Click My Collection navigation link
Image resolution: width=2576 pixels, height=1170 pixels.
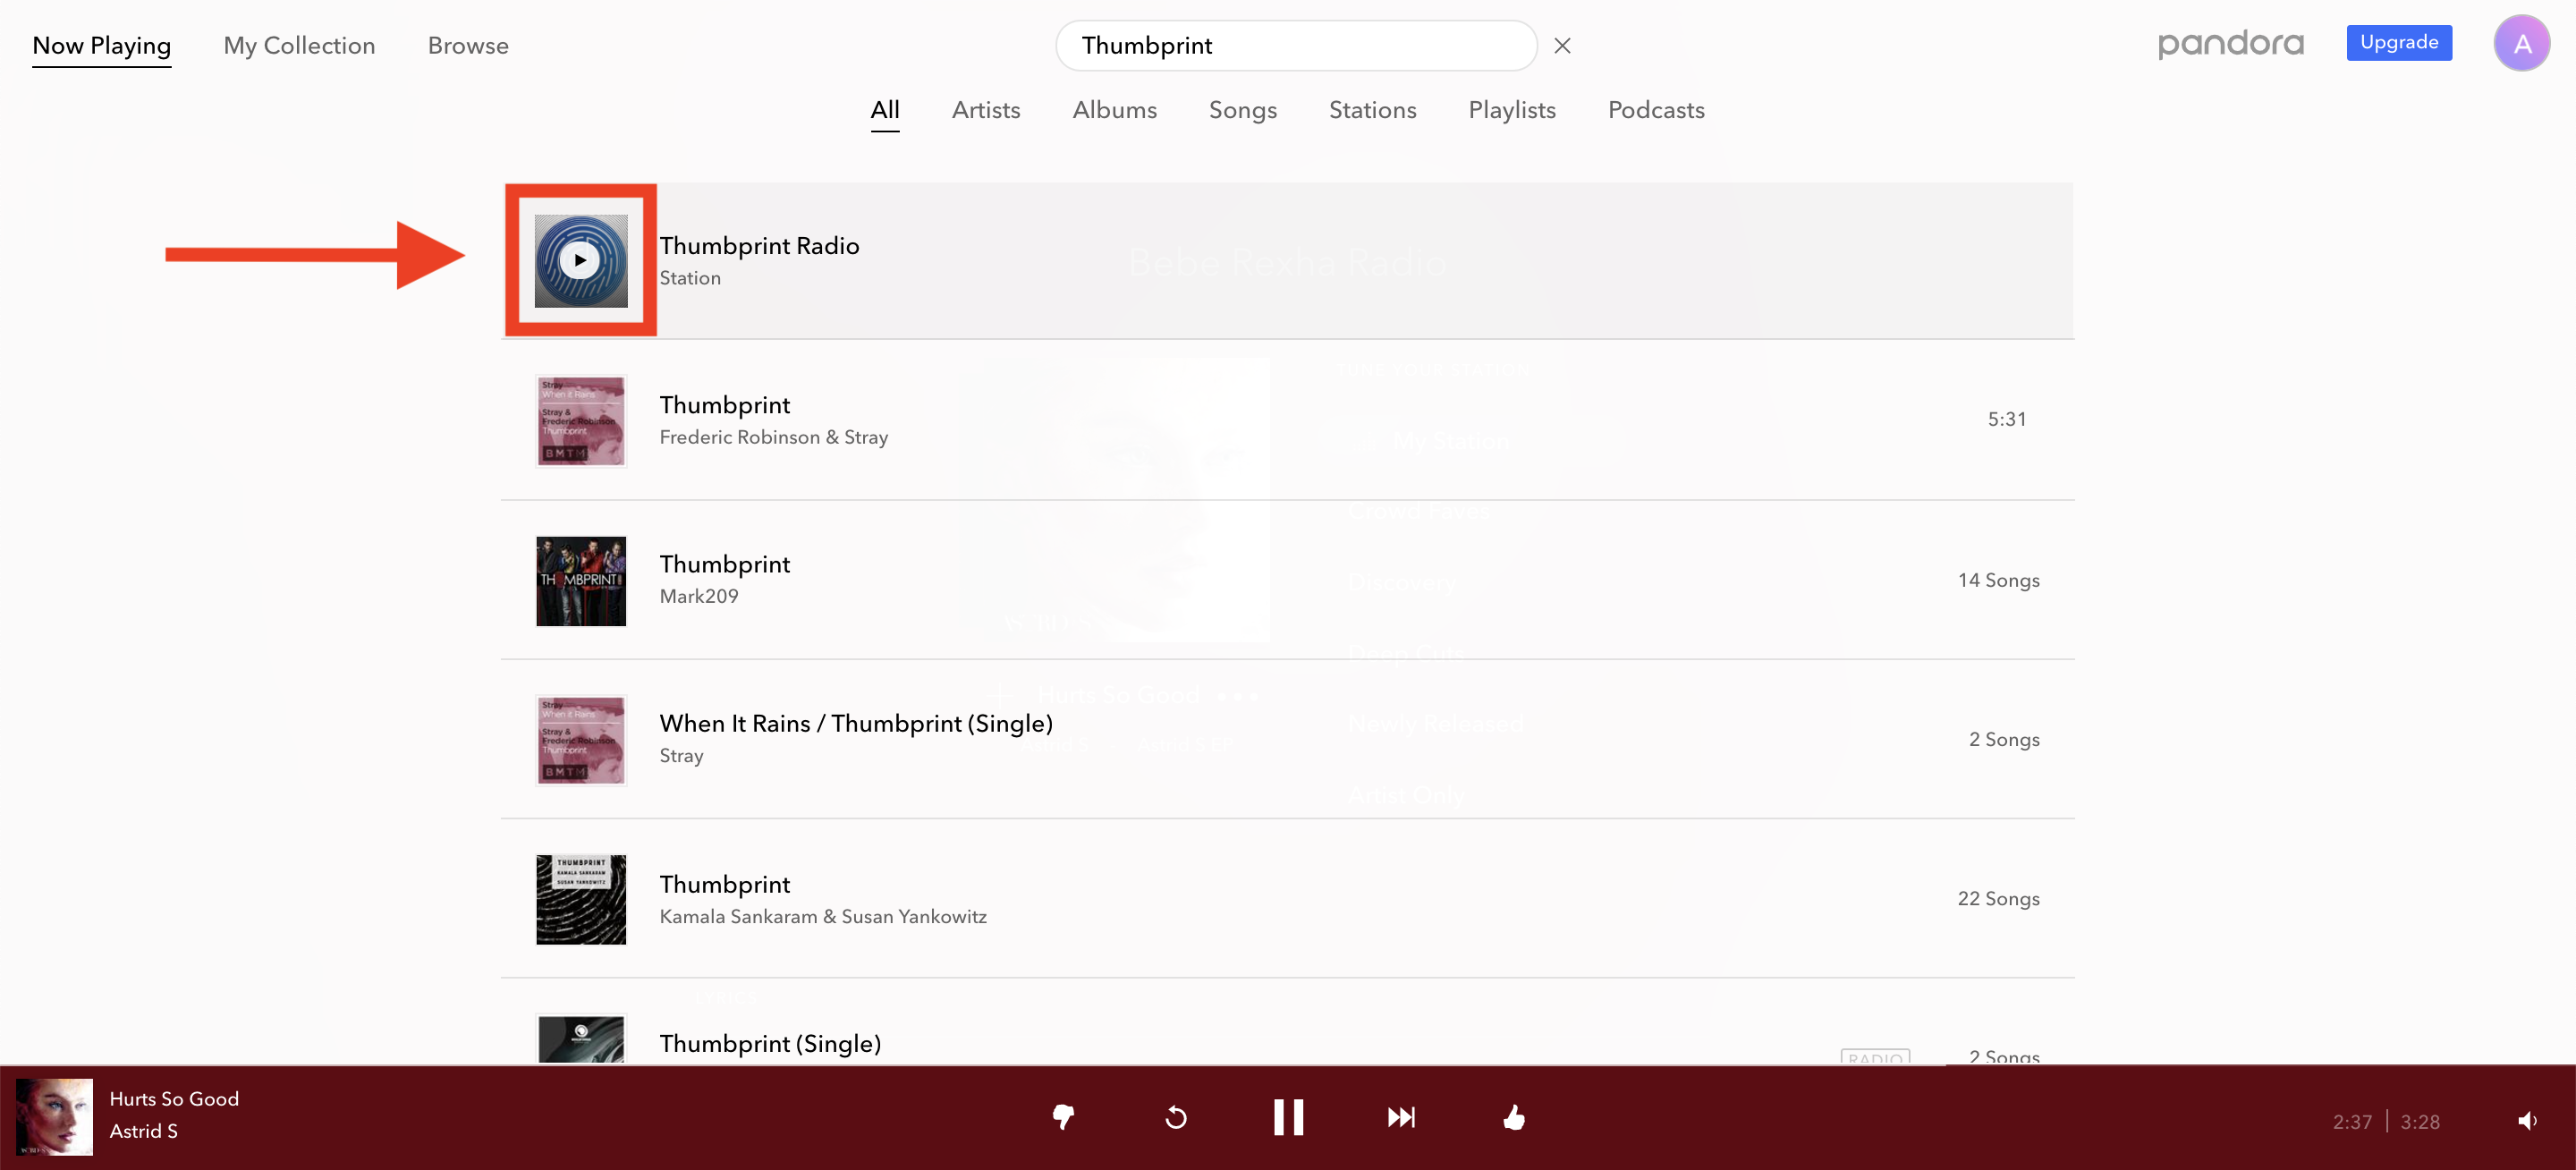click(x=299, y=45)
